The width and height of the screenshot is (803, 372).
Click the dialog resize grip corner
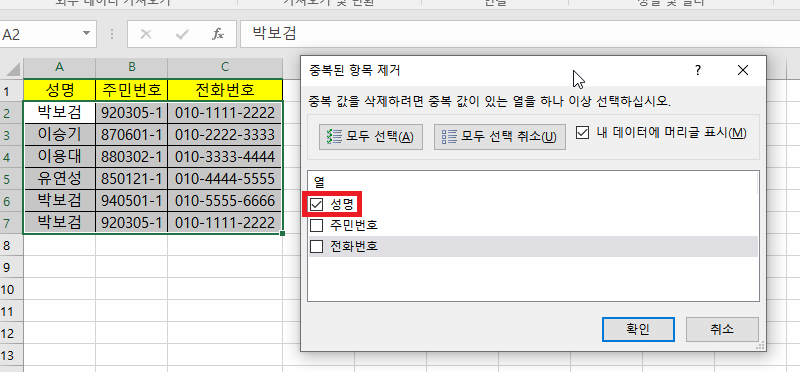[x=760, y=346]
